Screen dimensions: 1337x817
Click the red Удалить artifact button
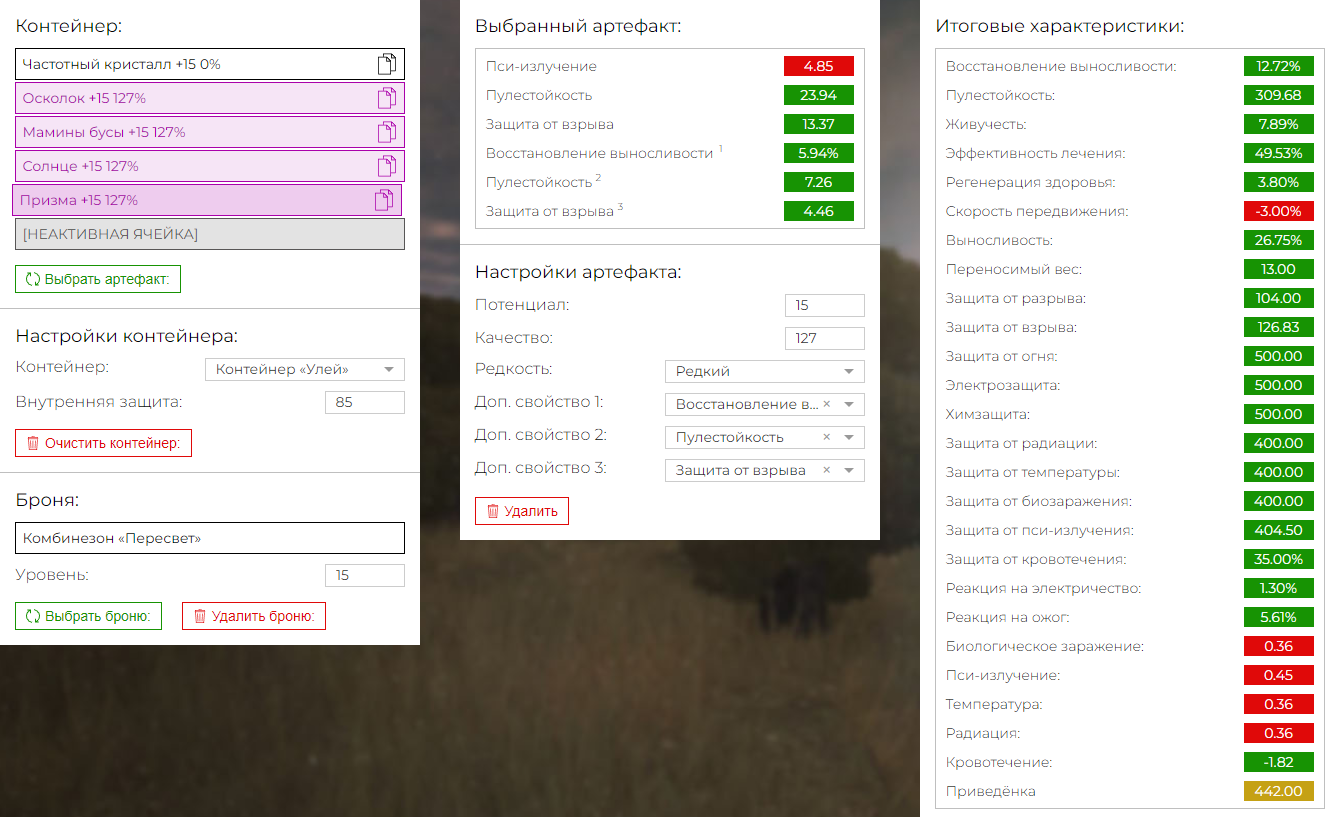[522, 511]
